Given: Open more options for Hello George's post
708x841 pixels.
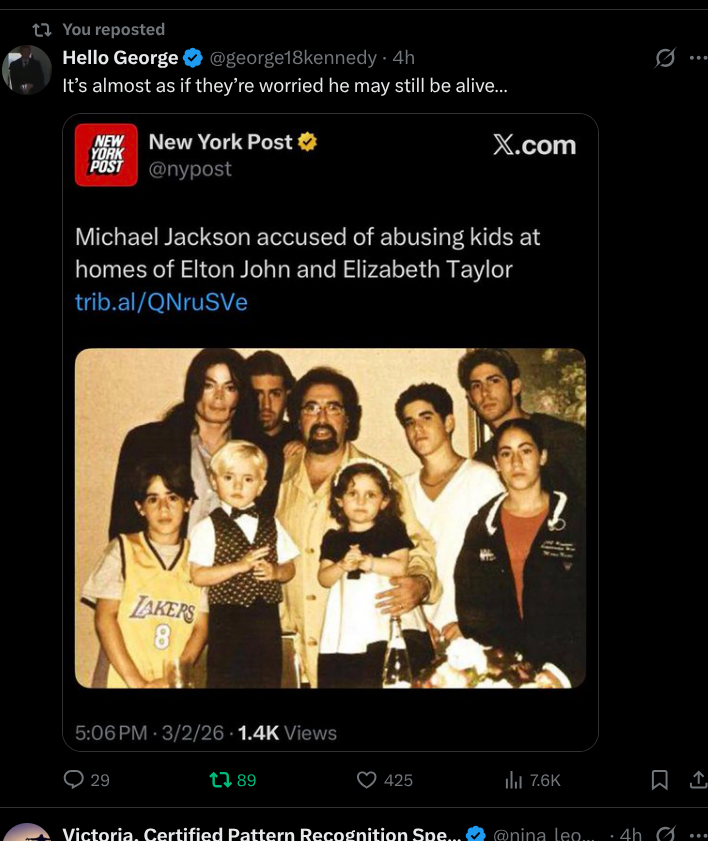Looking at the screenshot, I should [697, 58].
